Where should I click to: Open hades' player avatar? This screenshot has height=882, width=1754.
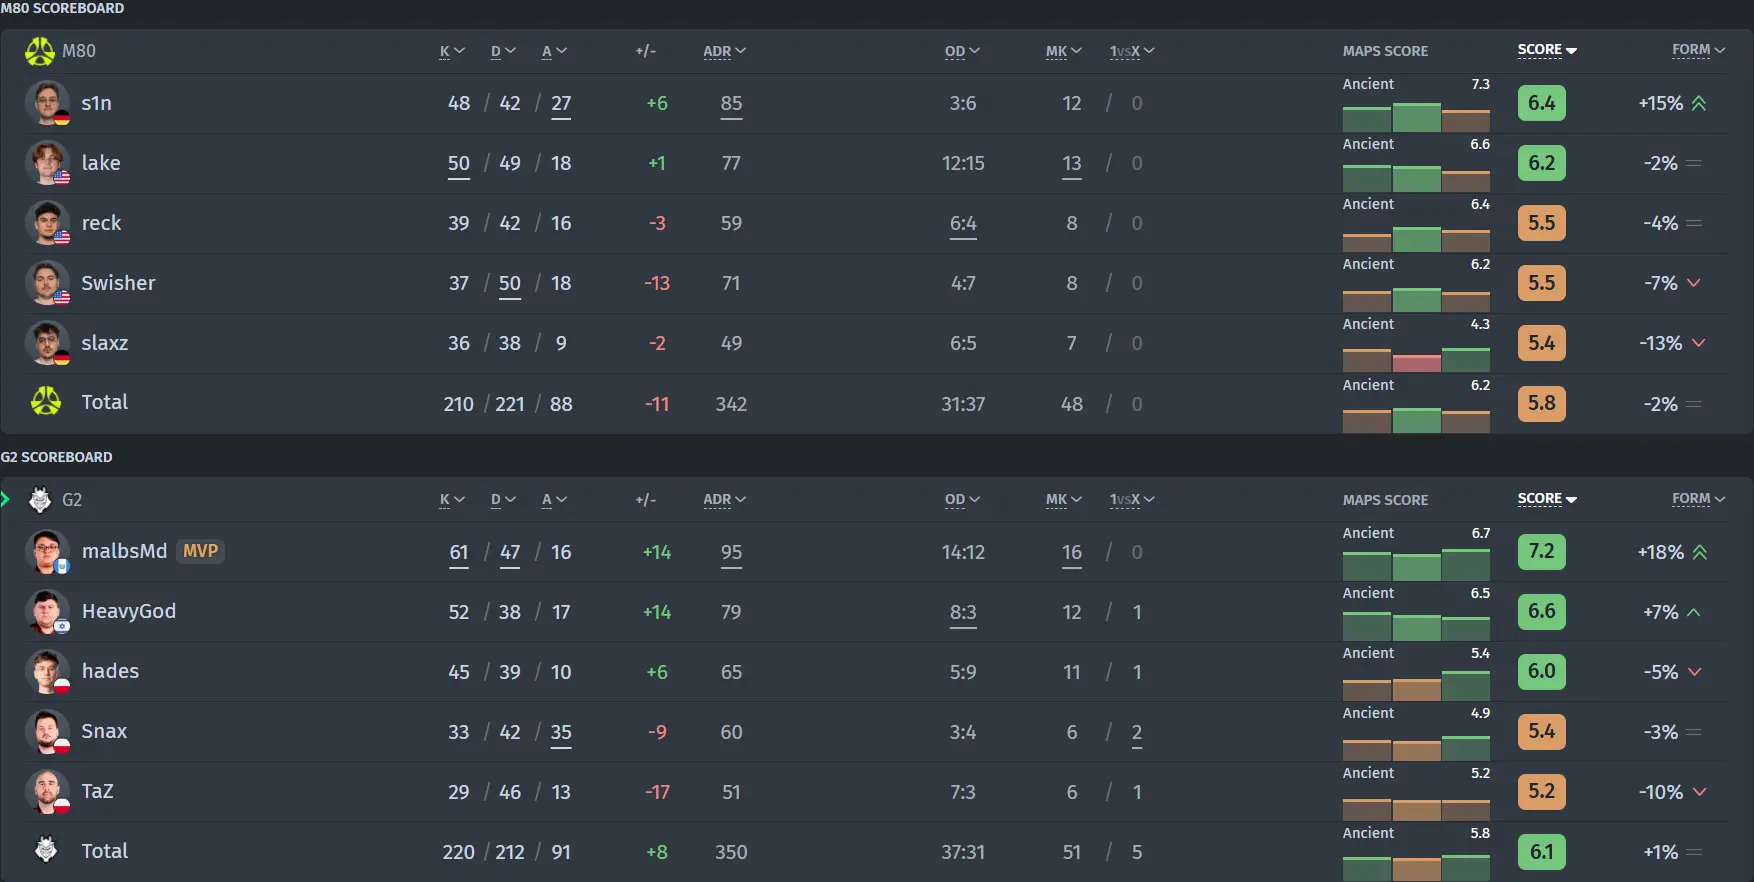point(47,672)
